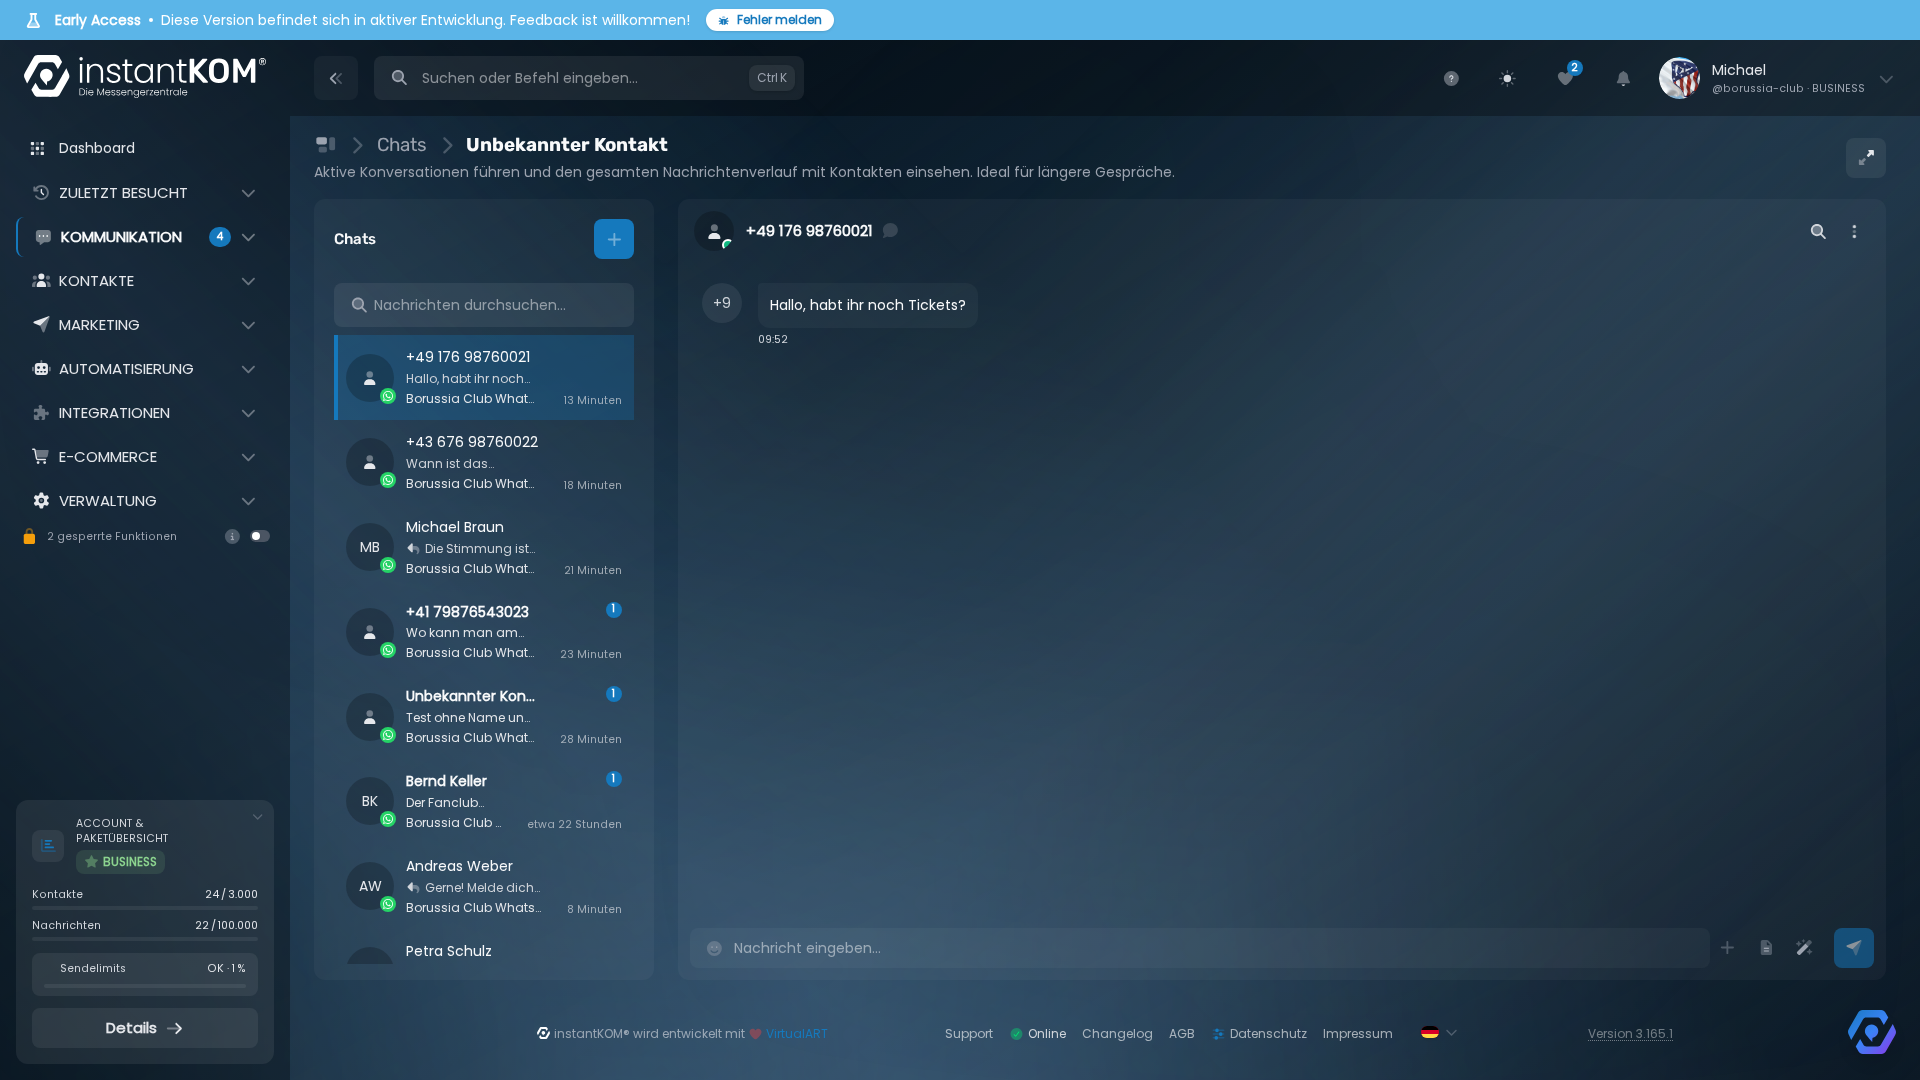Click the fullscreen expand icon
The height and width of the screenshot is (1080, 1920).
pos(1866,158)
